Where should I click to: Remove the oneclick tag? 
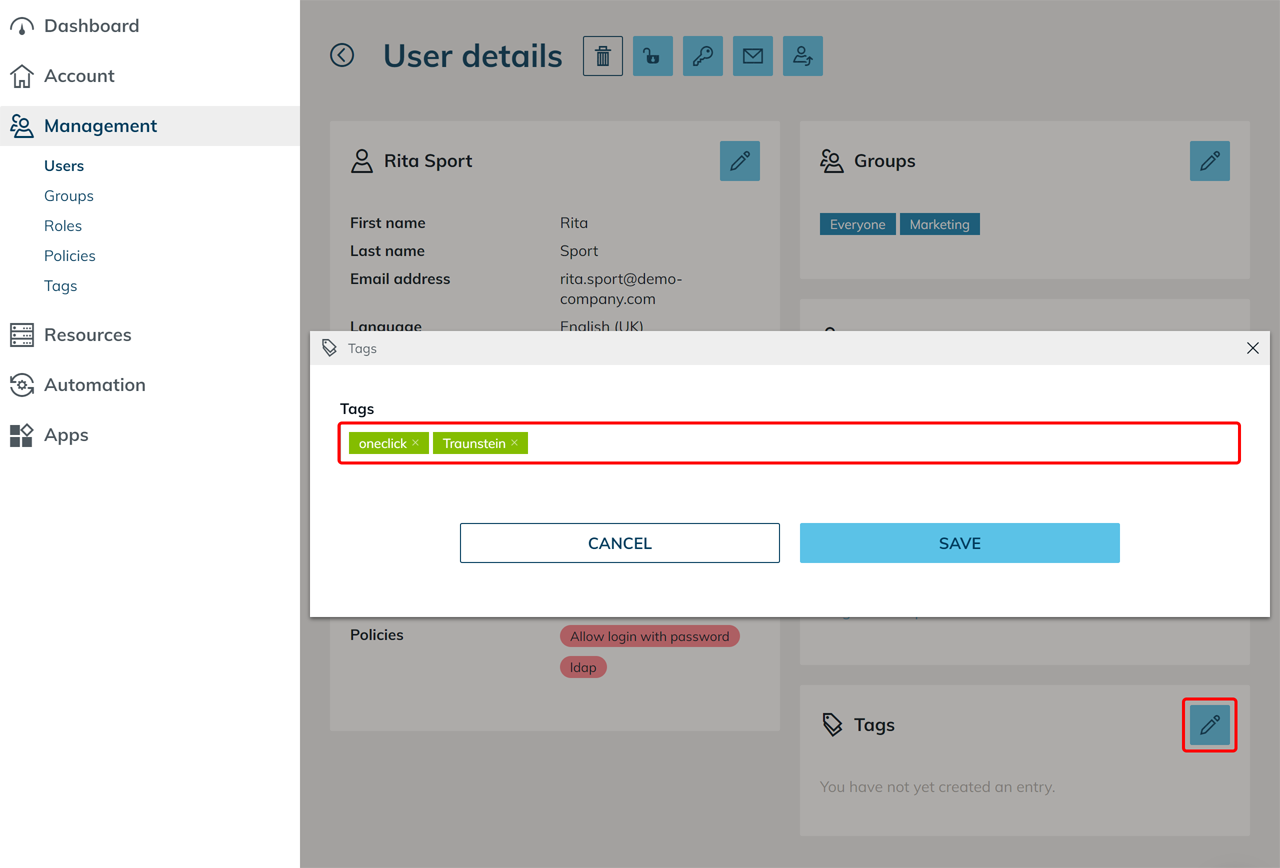pos(416,443)
